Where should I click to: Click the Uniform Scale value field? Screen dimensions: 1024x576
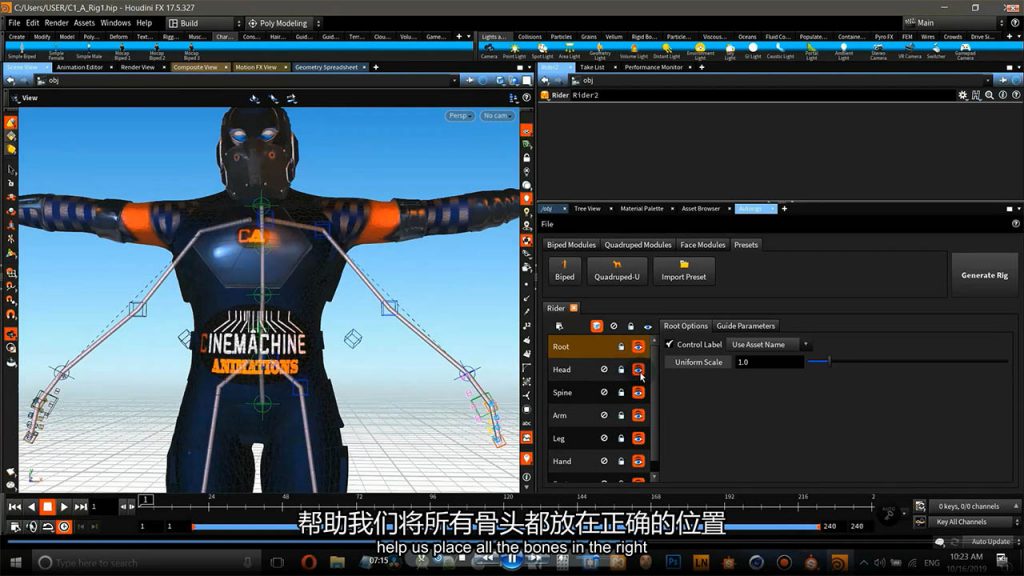coord(769,362)
